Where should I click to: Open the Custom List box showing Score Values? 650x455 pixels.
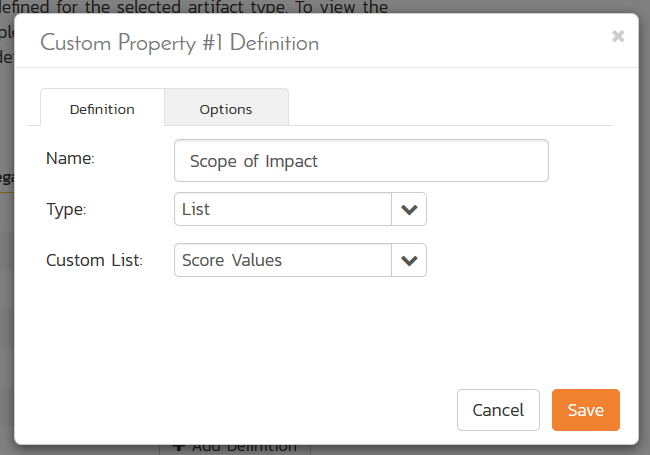tap(282, 260)
